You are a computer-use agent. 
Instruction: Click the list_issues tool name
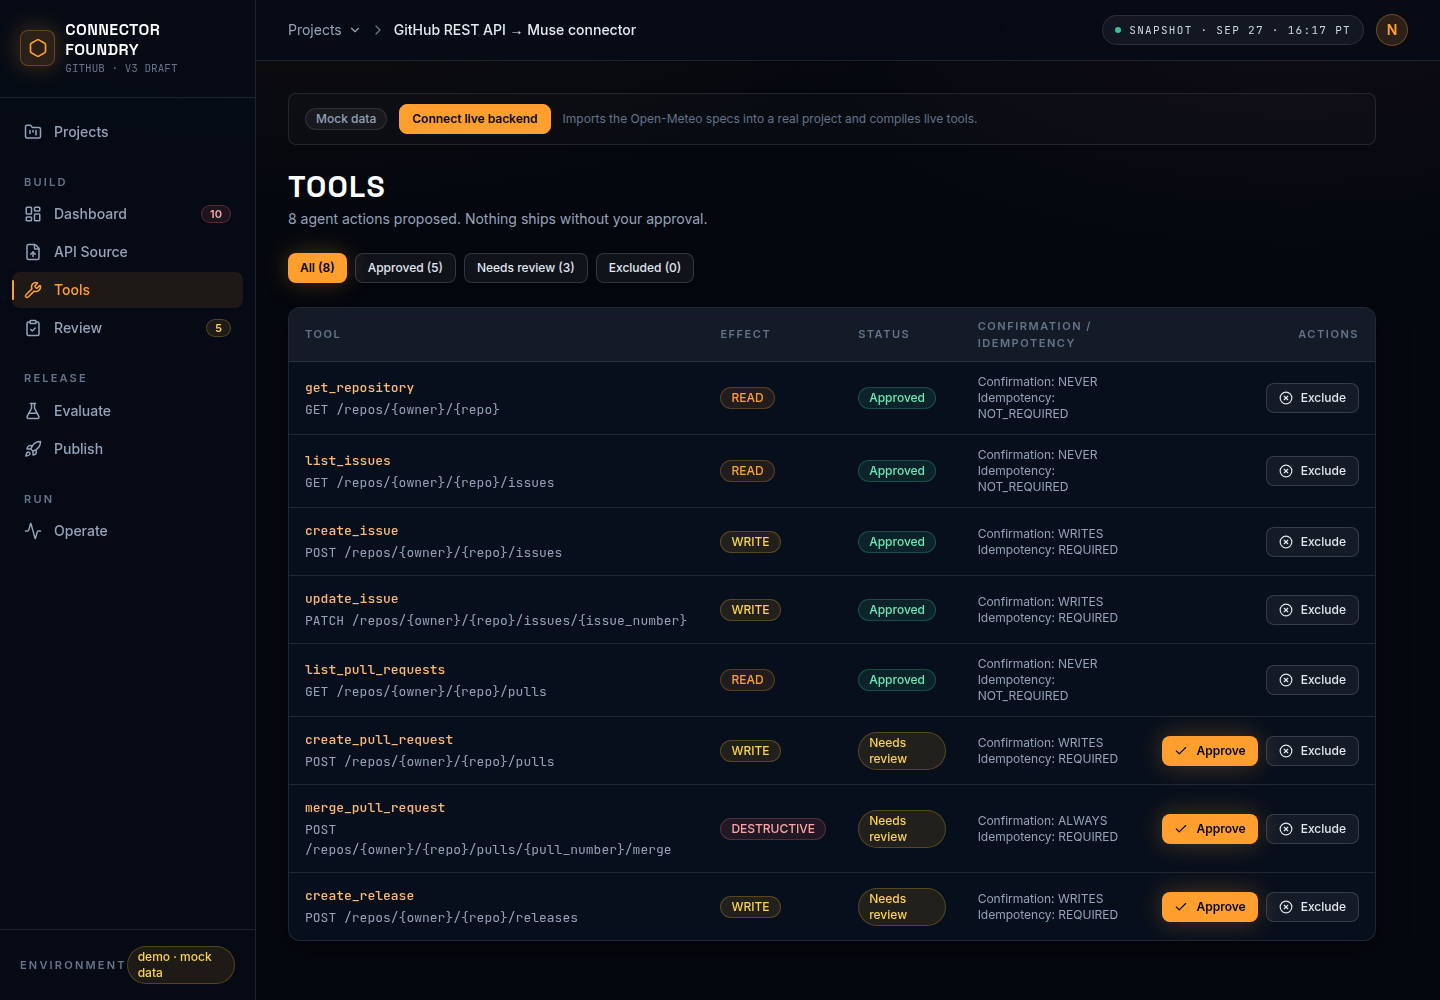tap(348, 461)
